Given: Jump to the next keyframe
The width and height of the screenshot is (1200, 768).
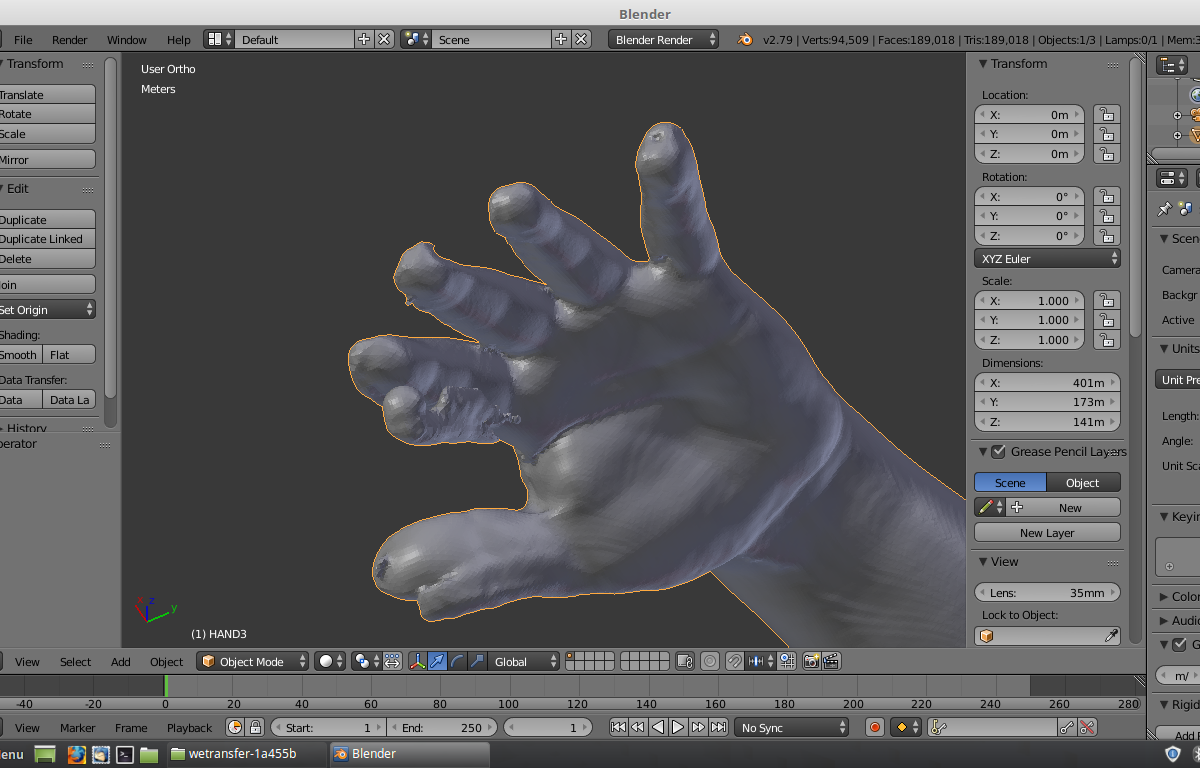Looking at the screenshot, I should tap(698, 727).
